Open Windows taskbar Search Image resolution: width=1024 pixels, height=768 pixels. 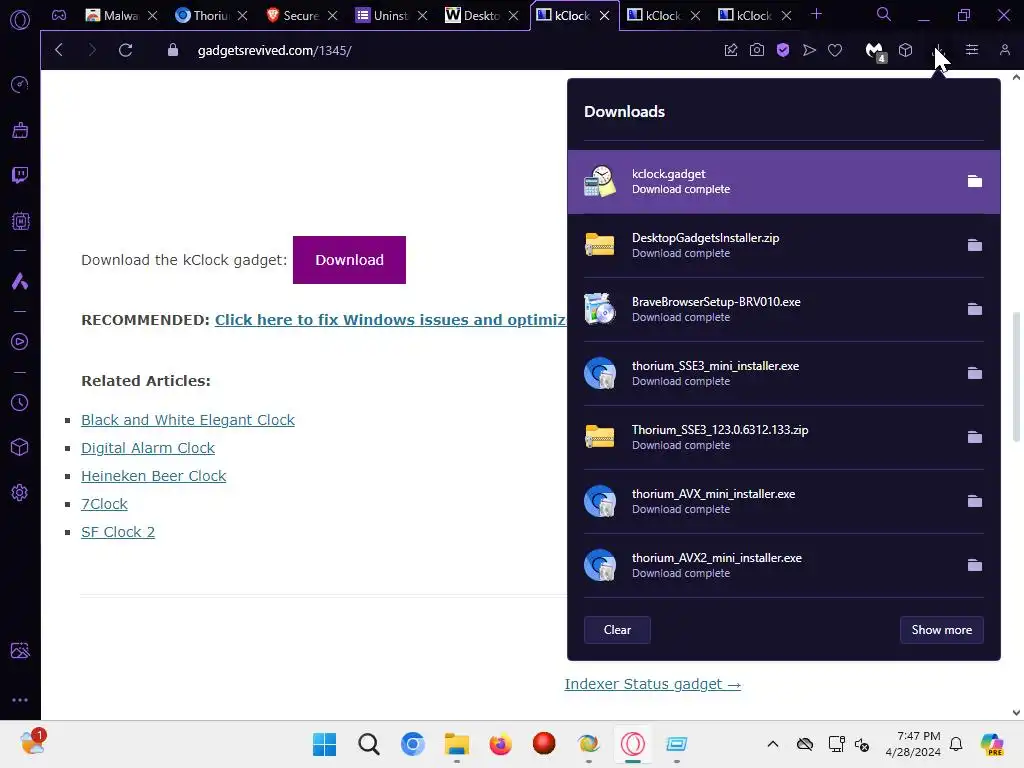click(368, 744)
